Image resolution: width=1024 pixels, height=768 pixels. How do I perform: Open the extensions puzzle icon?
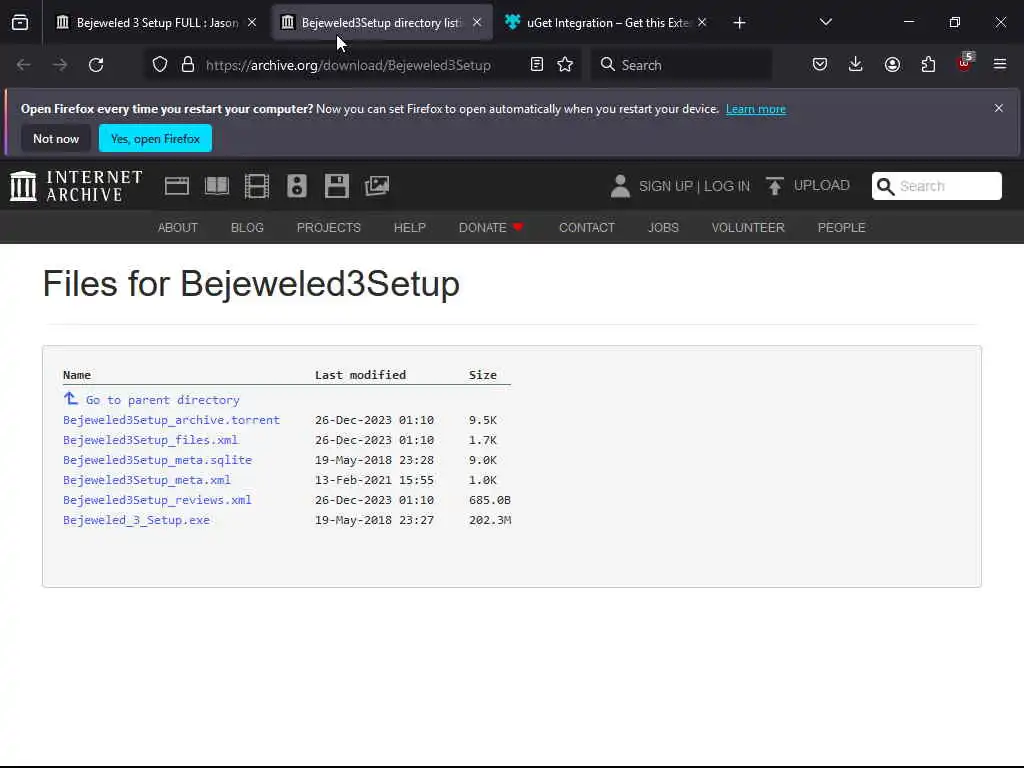pos(928,65)
